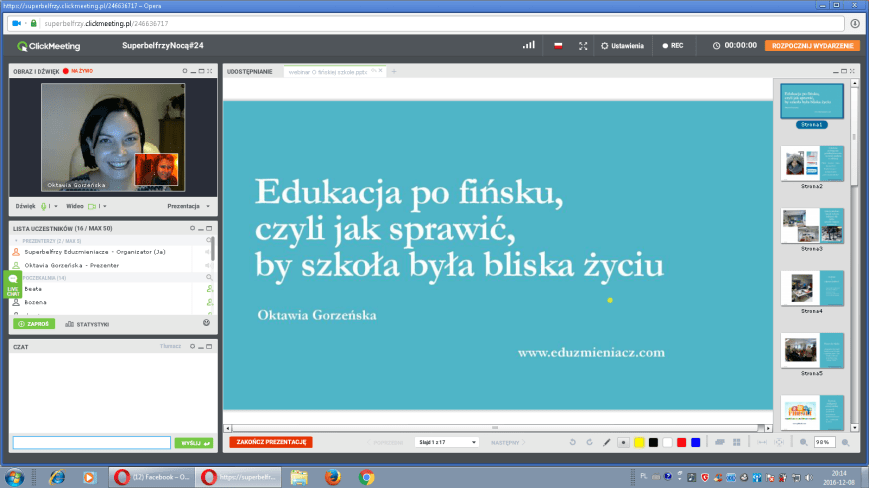Screen dimensions: 869x488
Task: Open the Polish flag language selector
Action: (558, 46)
